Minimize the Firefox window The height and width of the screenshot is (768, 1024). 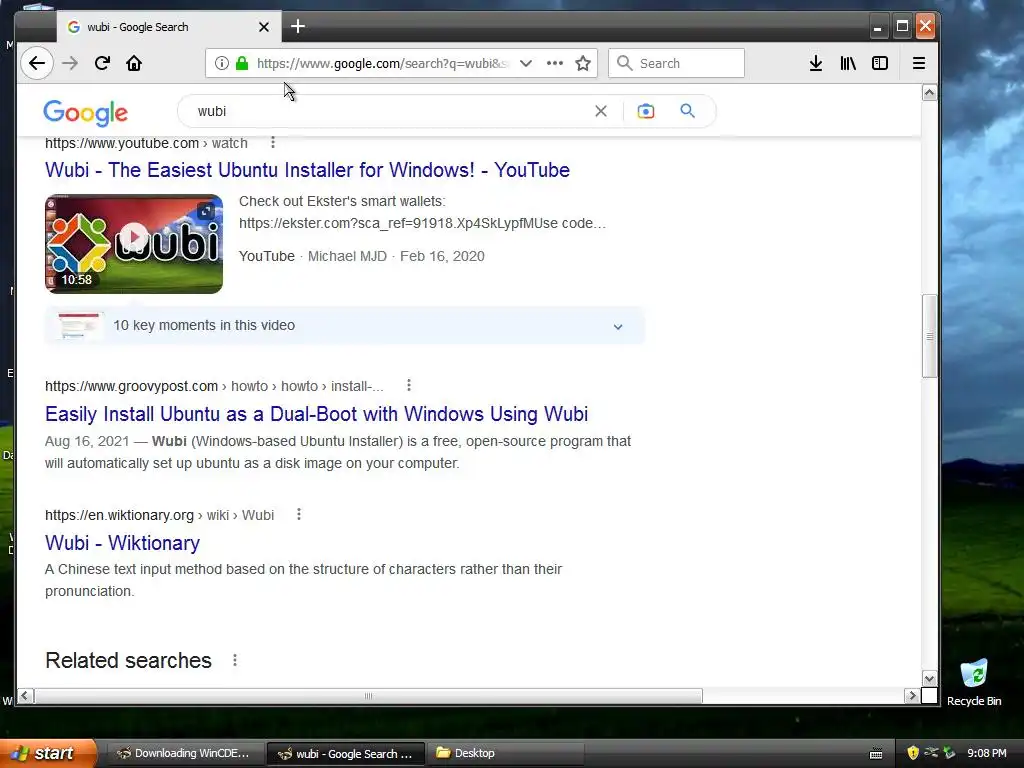coord(878,27)
